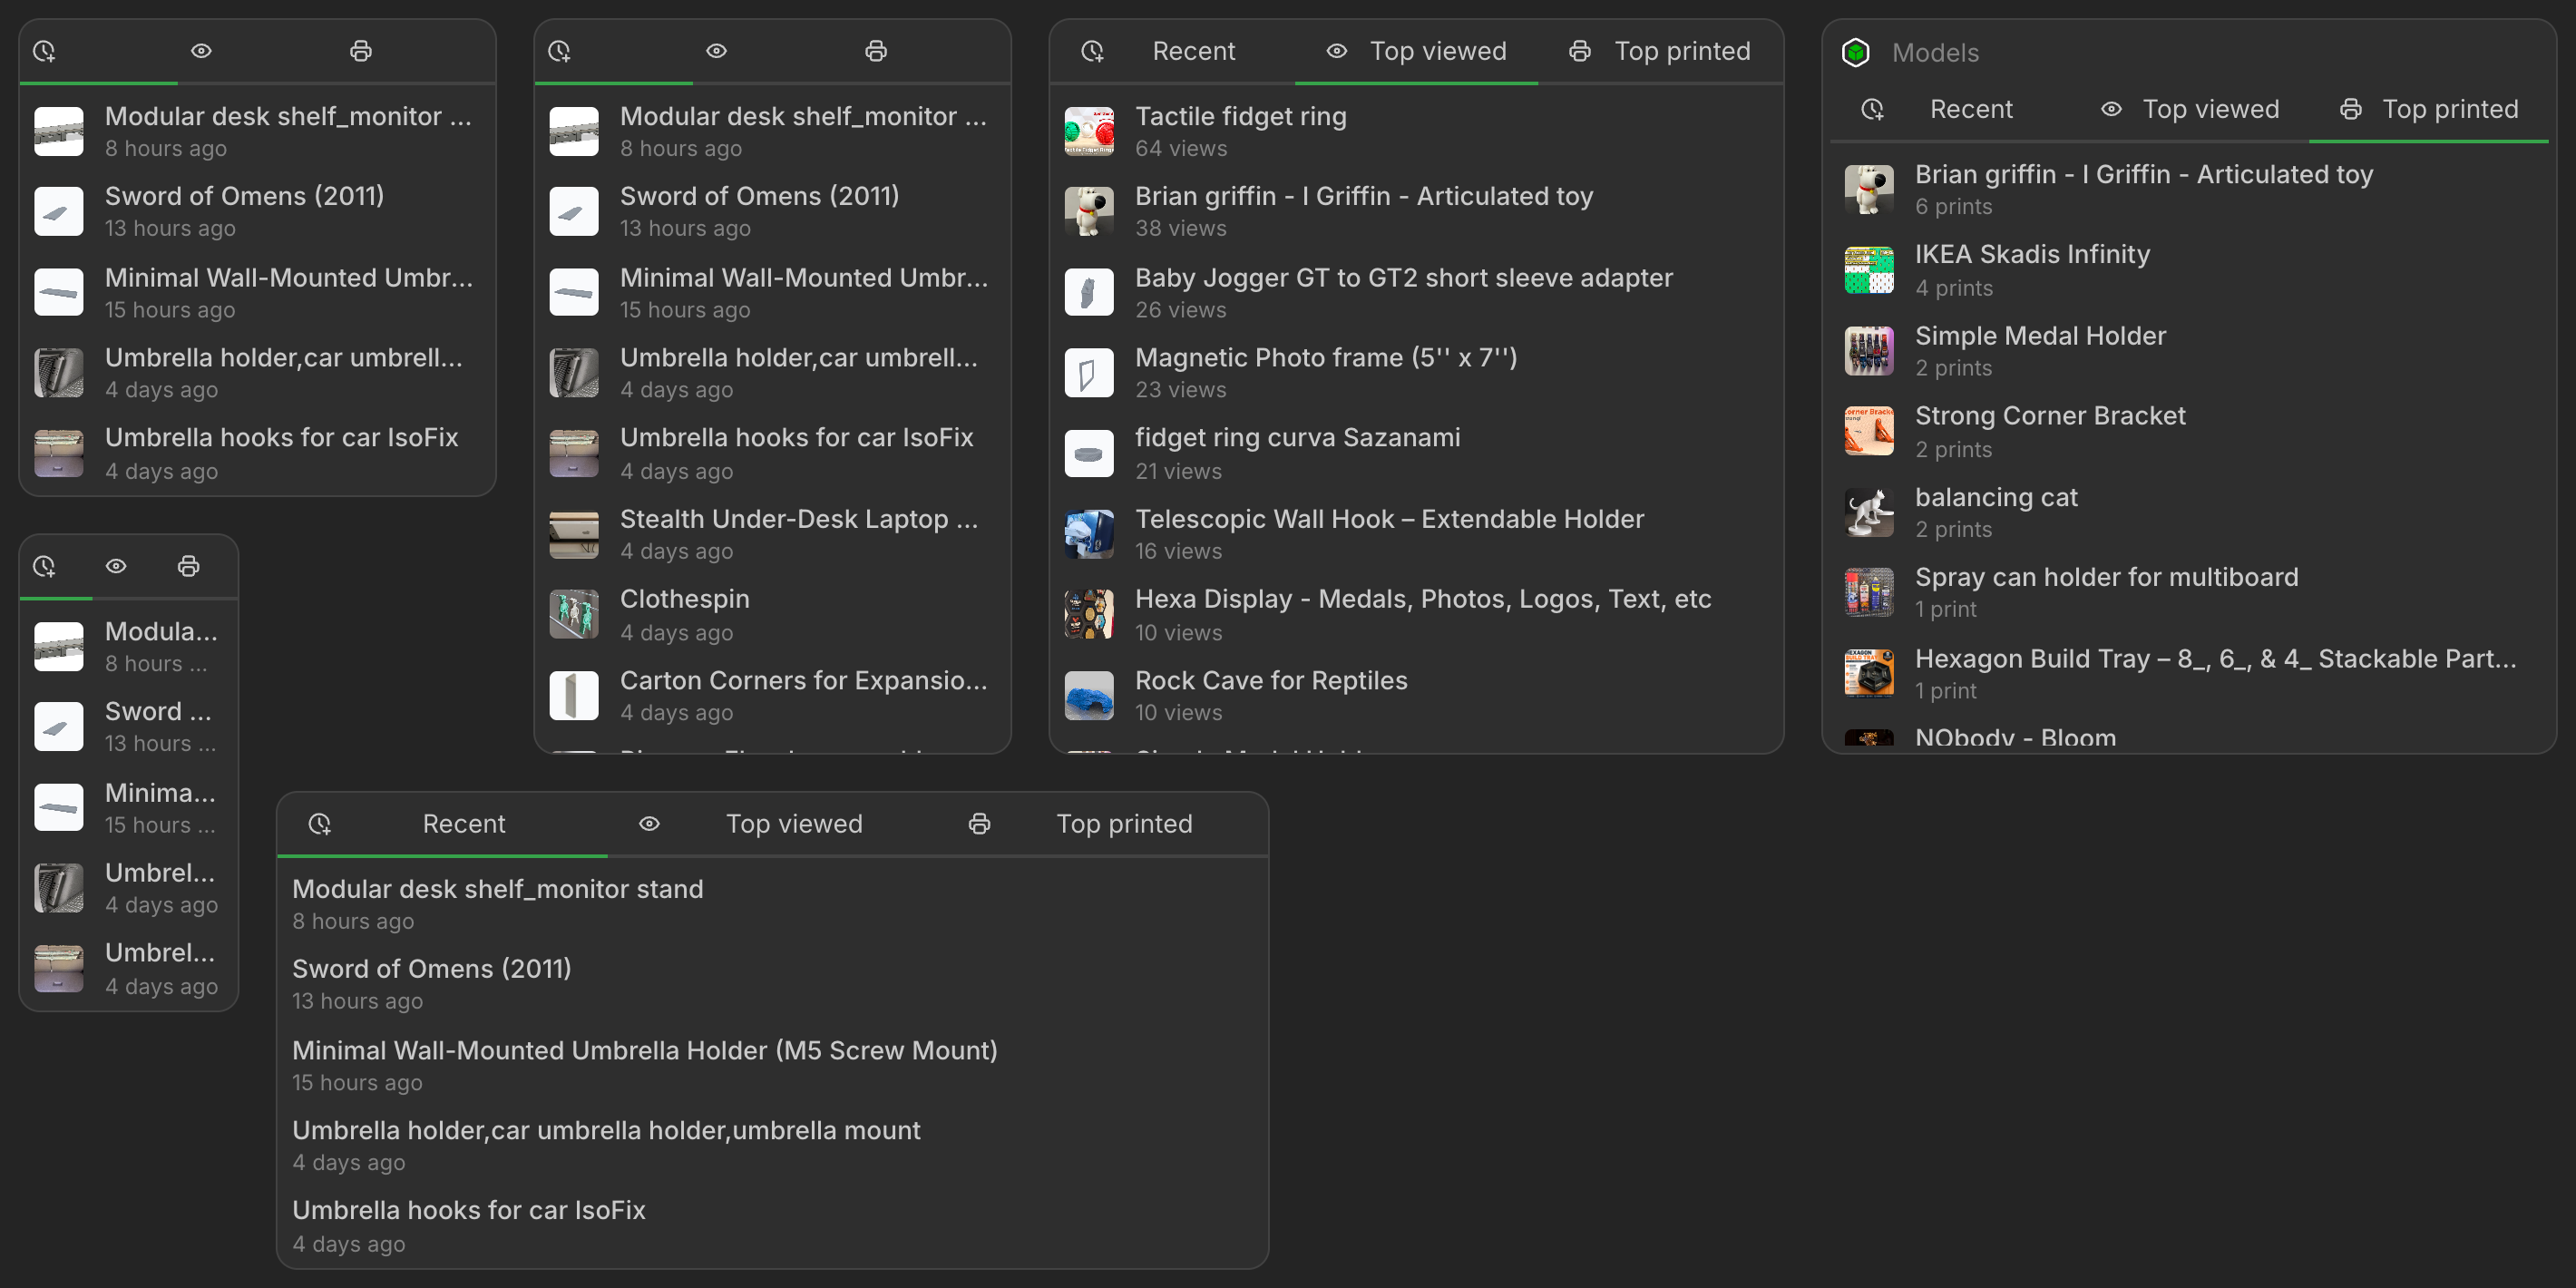
Task: Open 'Umbrella holder,car umbrella holder,umbrella mount' entry
Action: [772, 1146]
